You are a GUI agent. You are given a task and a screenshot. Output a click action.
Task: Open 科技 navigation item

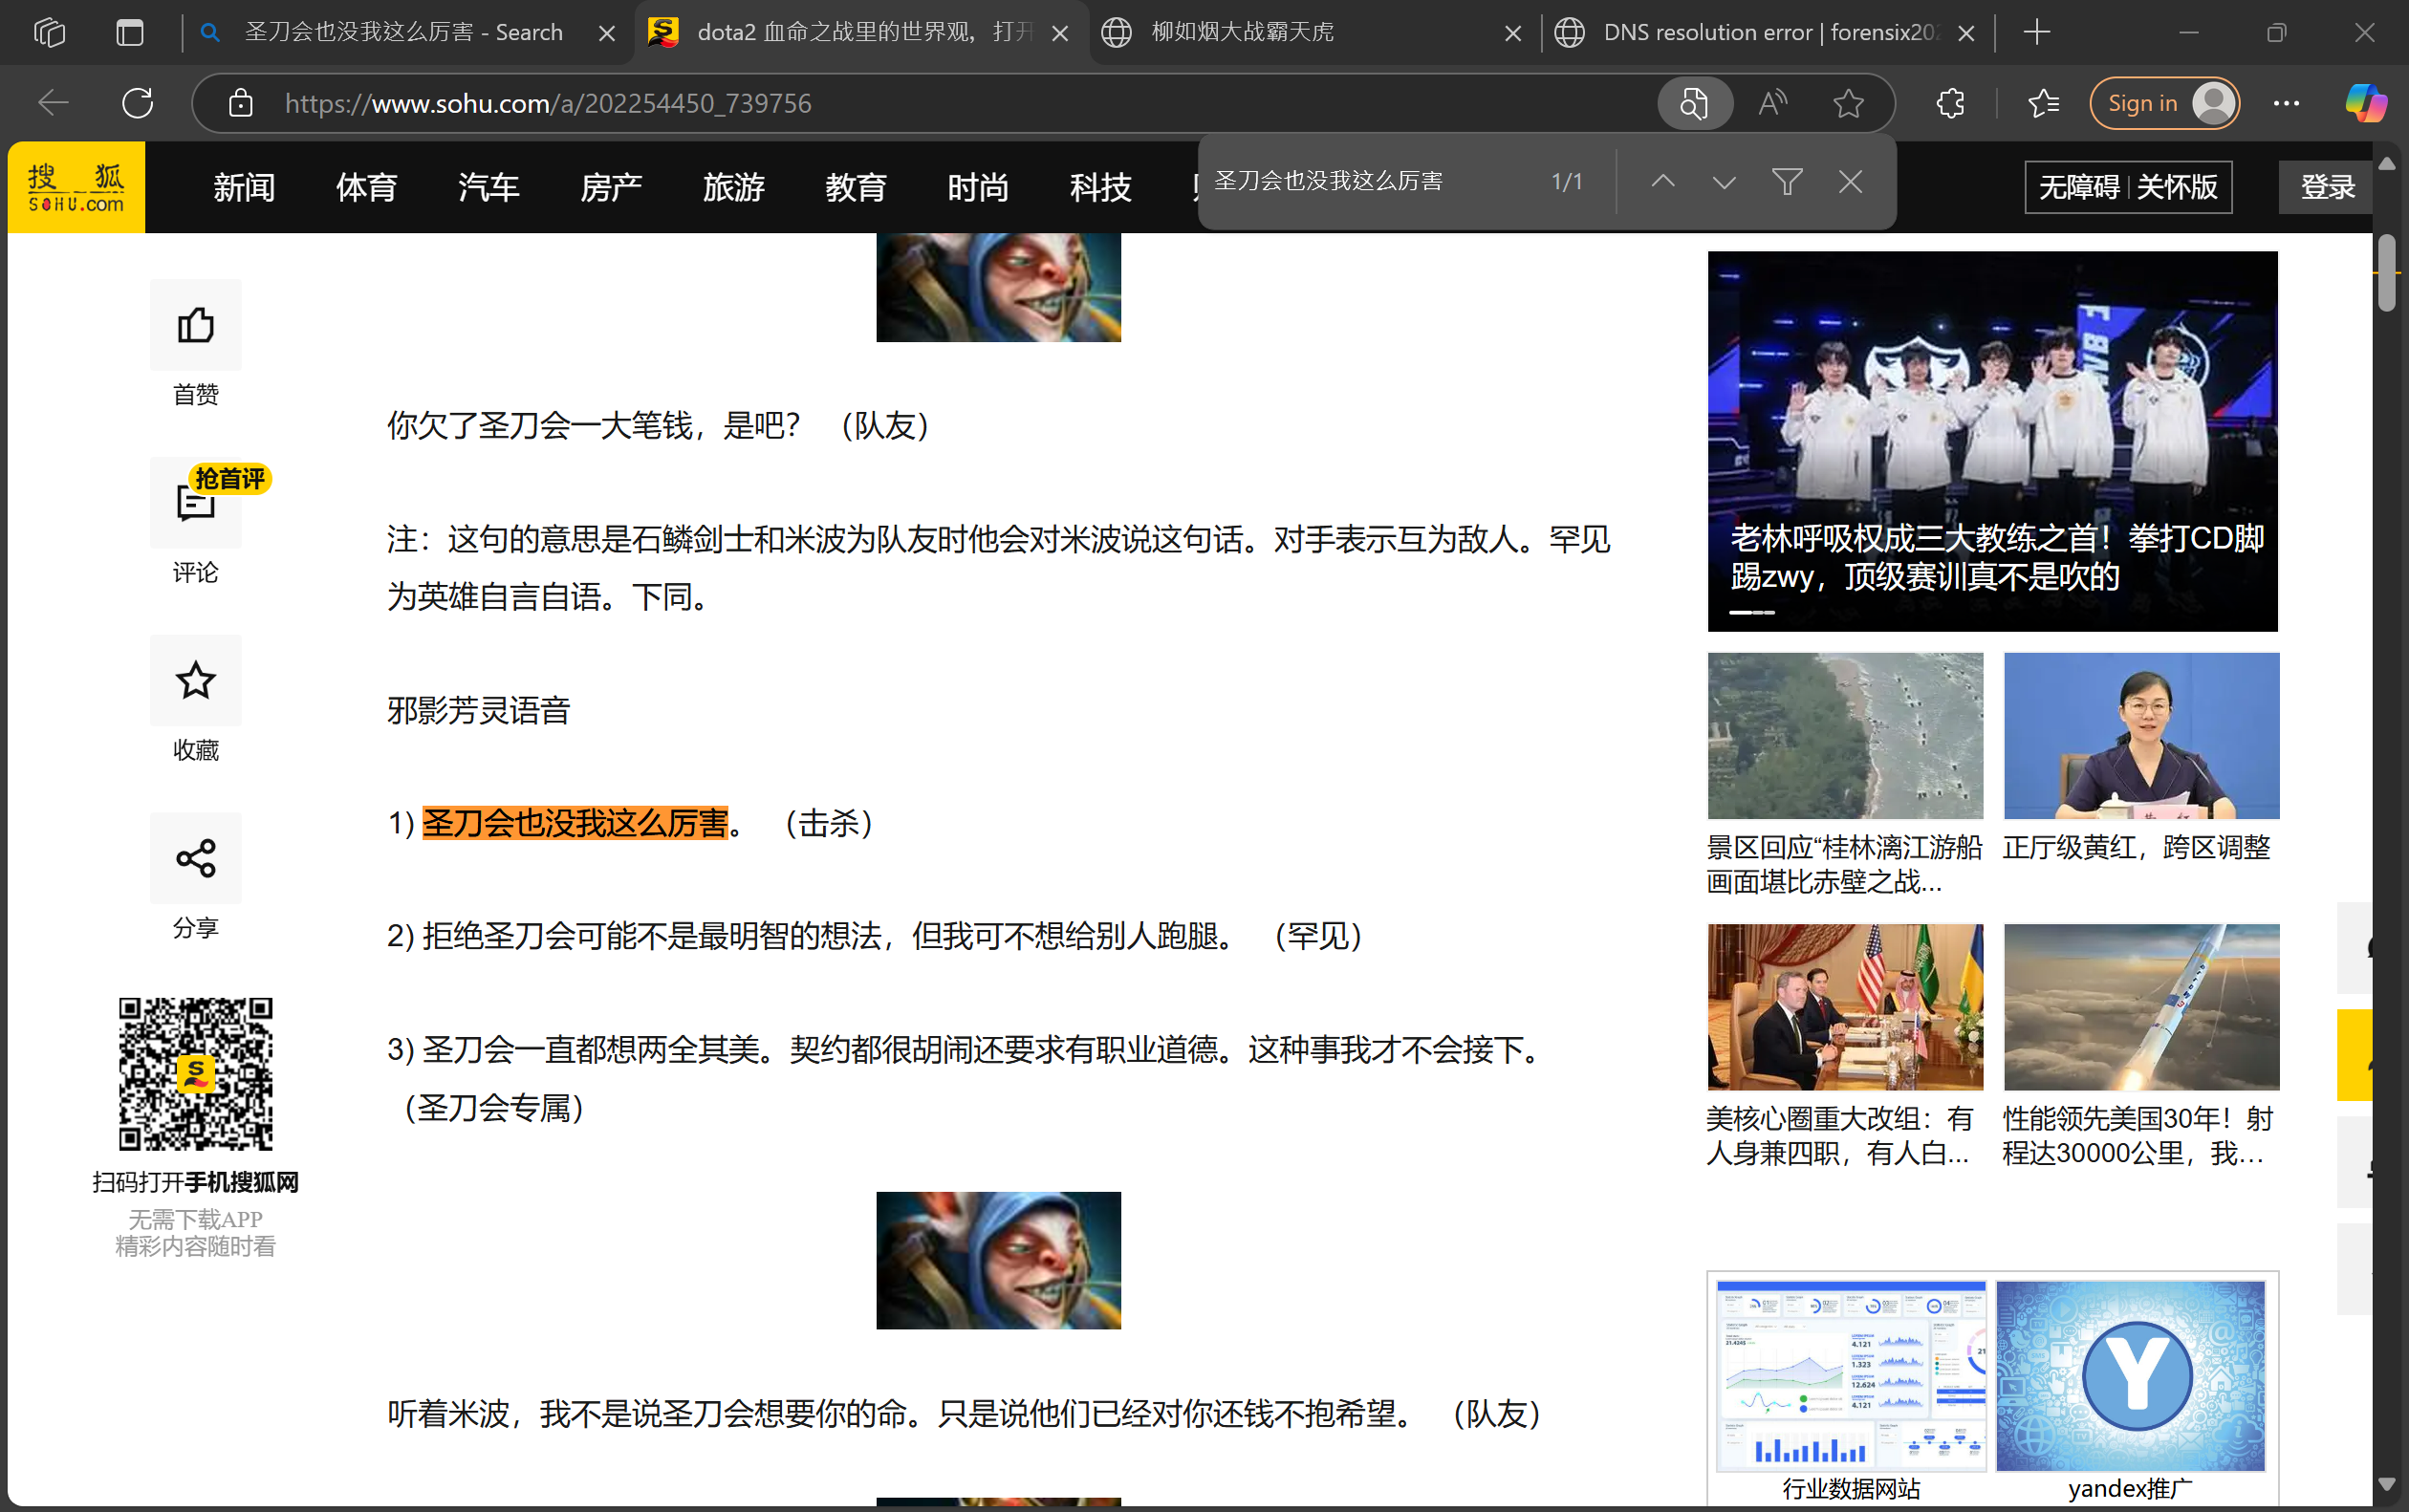click(x=1100, y=187)
